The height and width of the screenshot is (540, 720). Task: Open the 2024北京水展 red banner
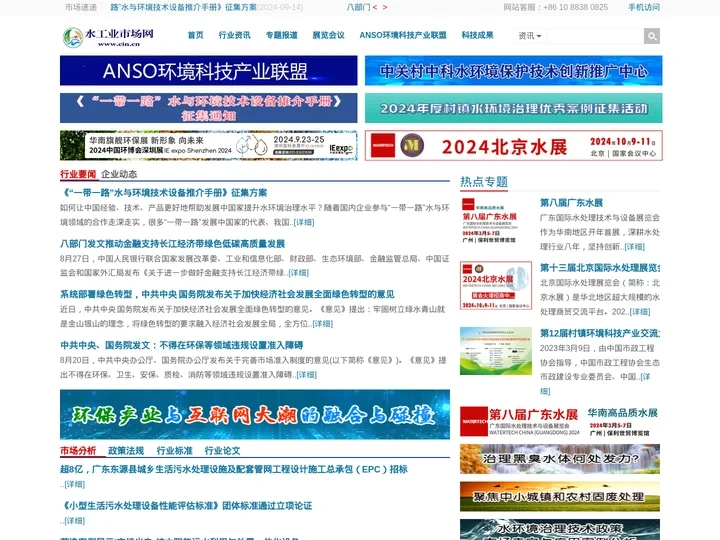(x=513, y=146)
